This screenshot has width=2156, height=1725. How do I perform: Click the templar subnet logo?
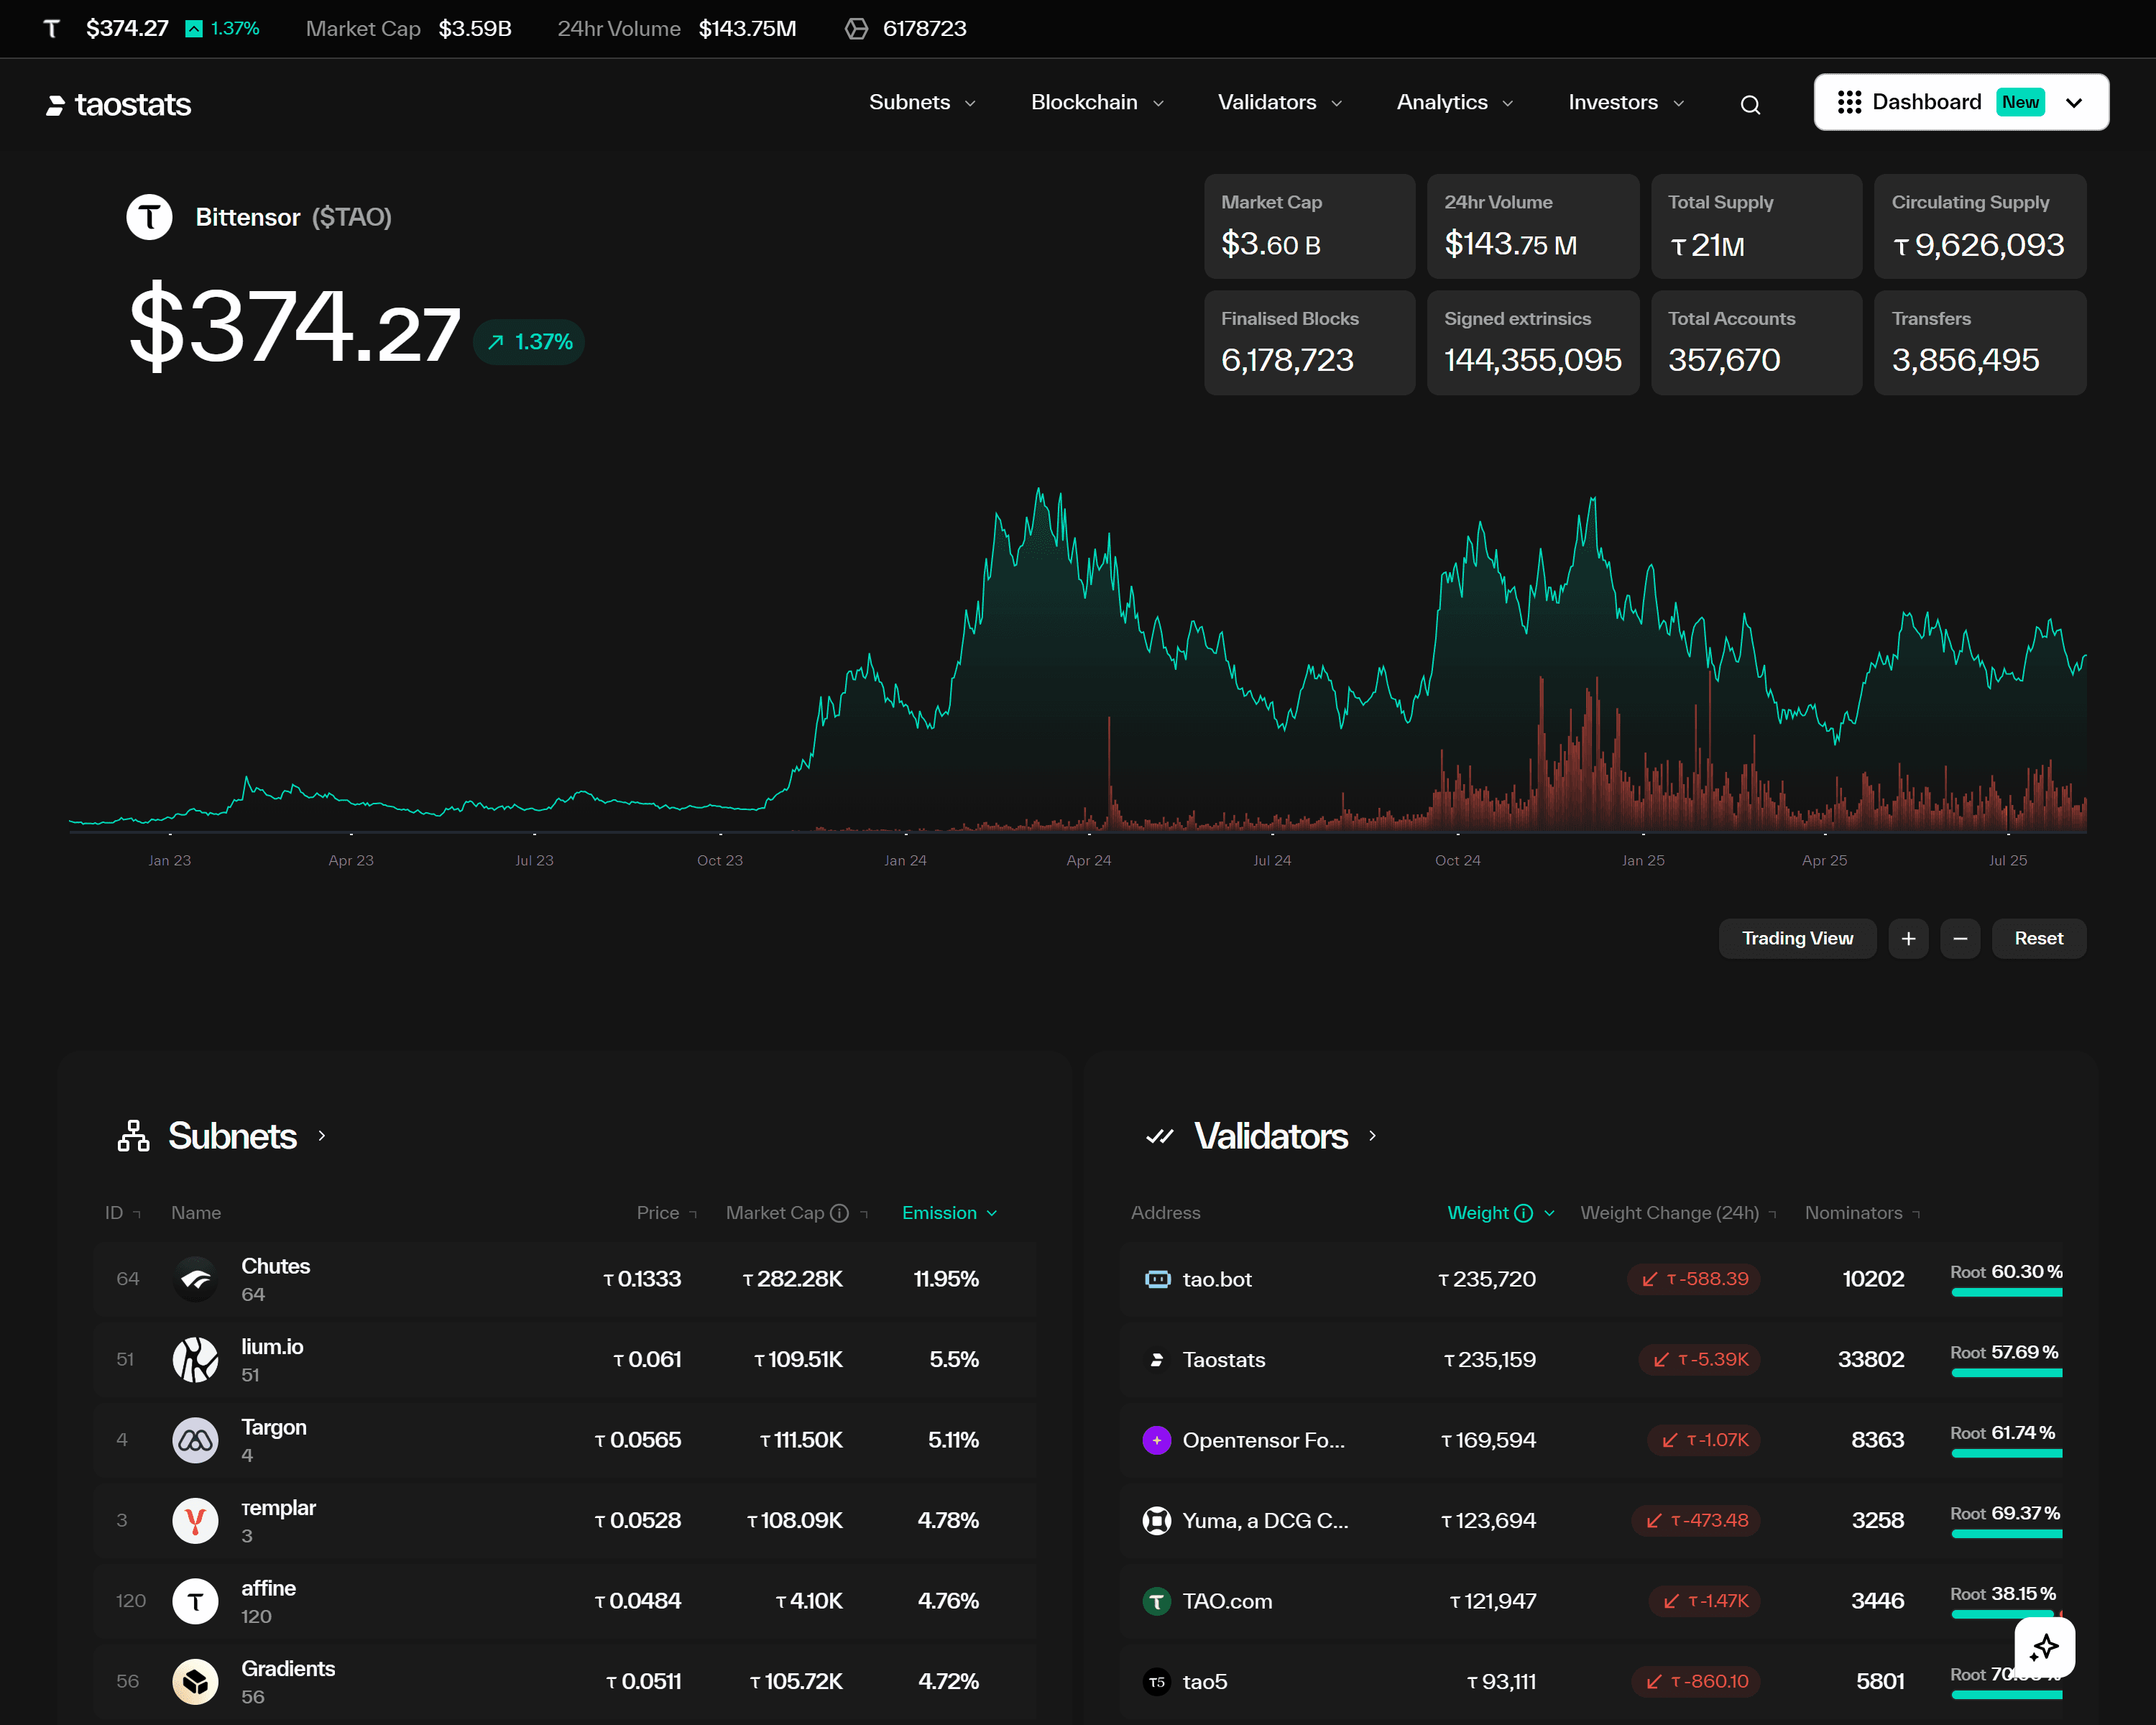[195, 1520]
